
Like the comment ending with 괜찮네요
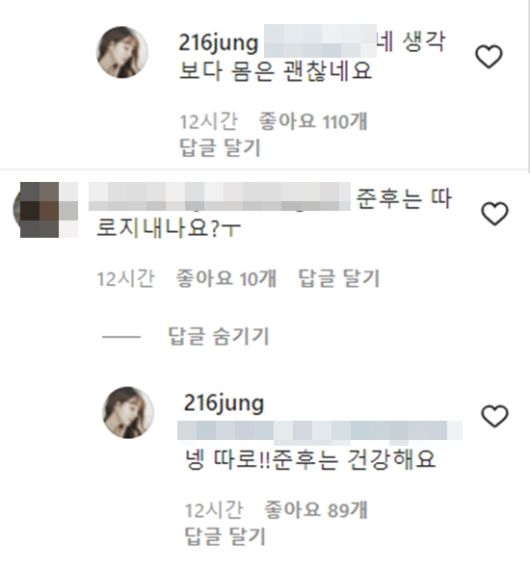coord(489,57)
